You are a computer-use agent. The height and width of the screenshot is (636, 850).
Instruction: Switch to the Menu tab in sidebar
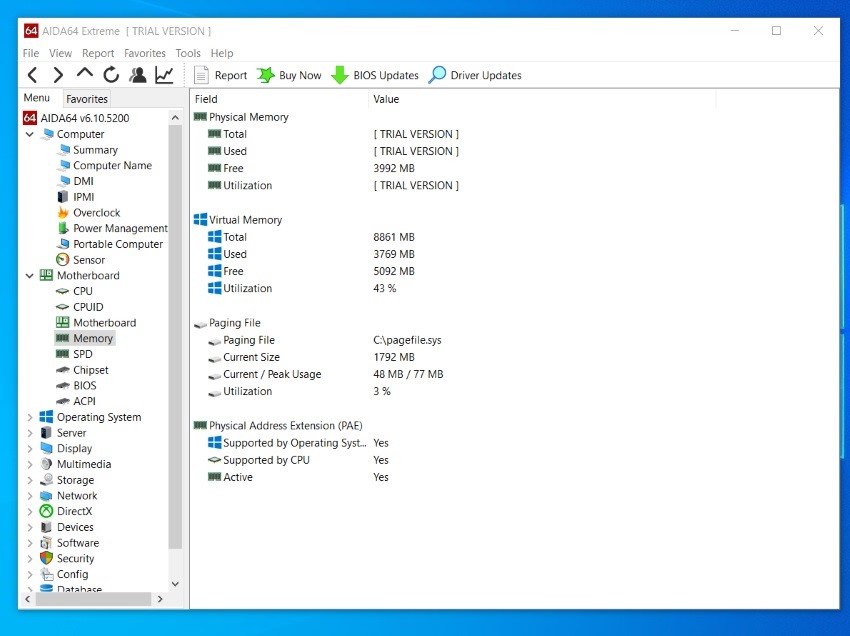(x=37, y=98)
